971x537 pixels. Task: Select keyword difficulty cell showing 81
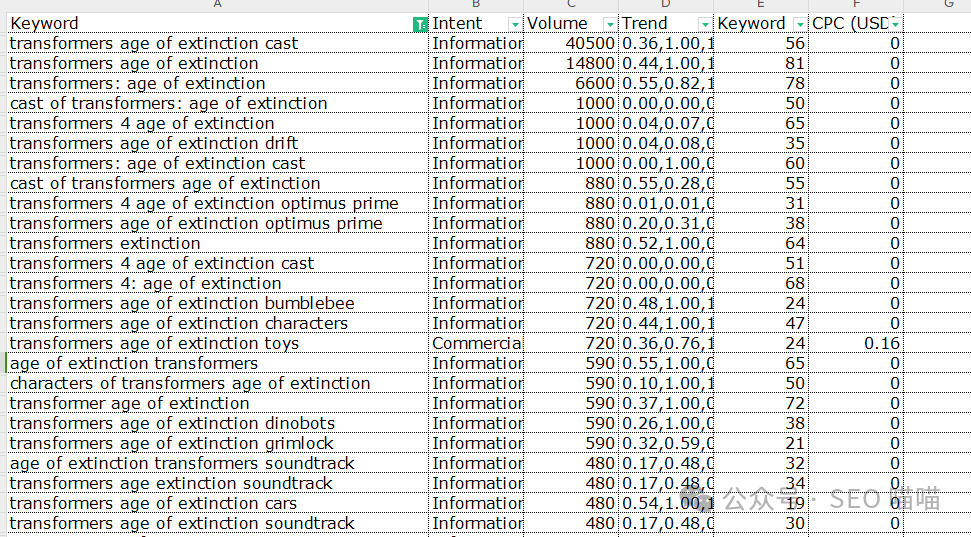[x=761, y=63]
